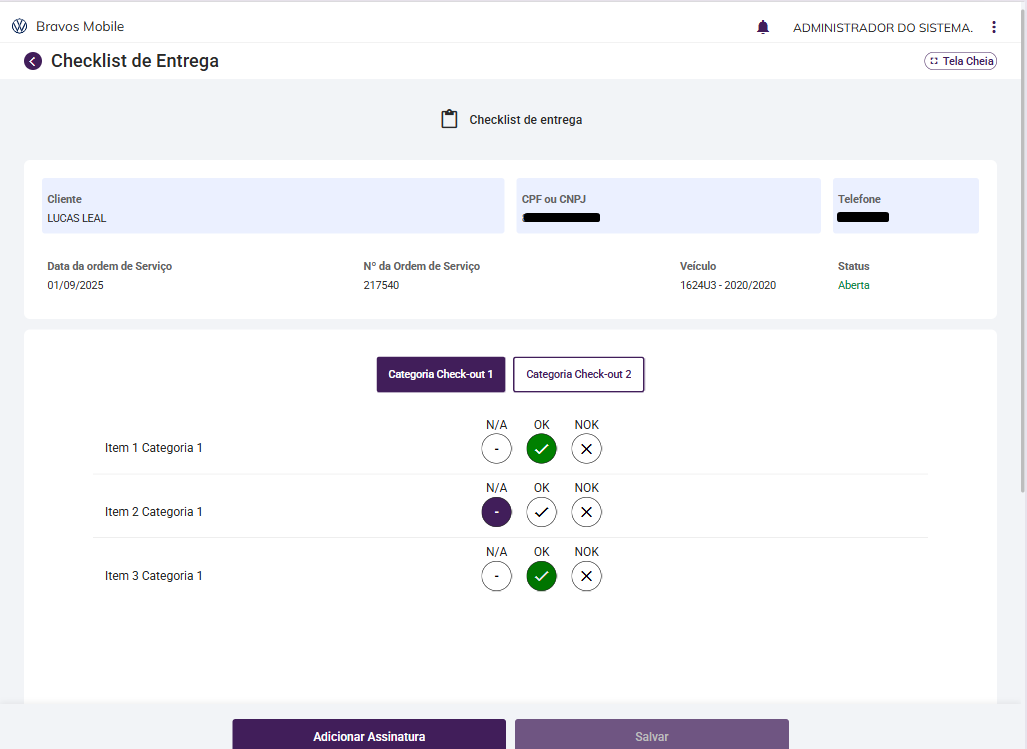
Task: Switch to Categoria Check-out 1 tab
Action: tap(440, 374)
